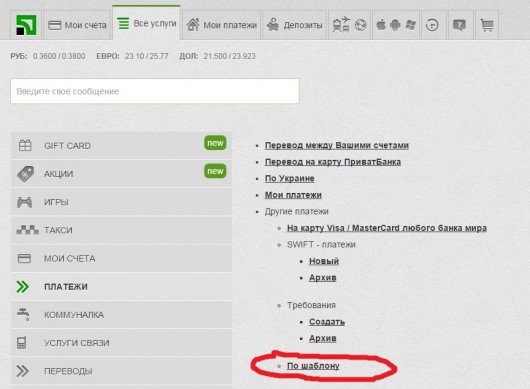Select КОММУНАЛКА in the sidebar
The image size is (530, 389).
(121, 315)
